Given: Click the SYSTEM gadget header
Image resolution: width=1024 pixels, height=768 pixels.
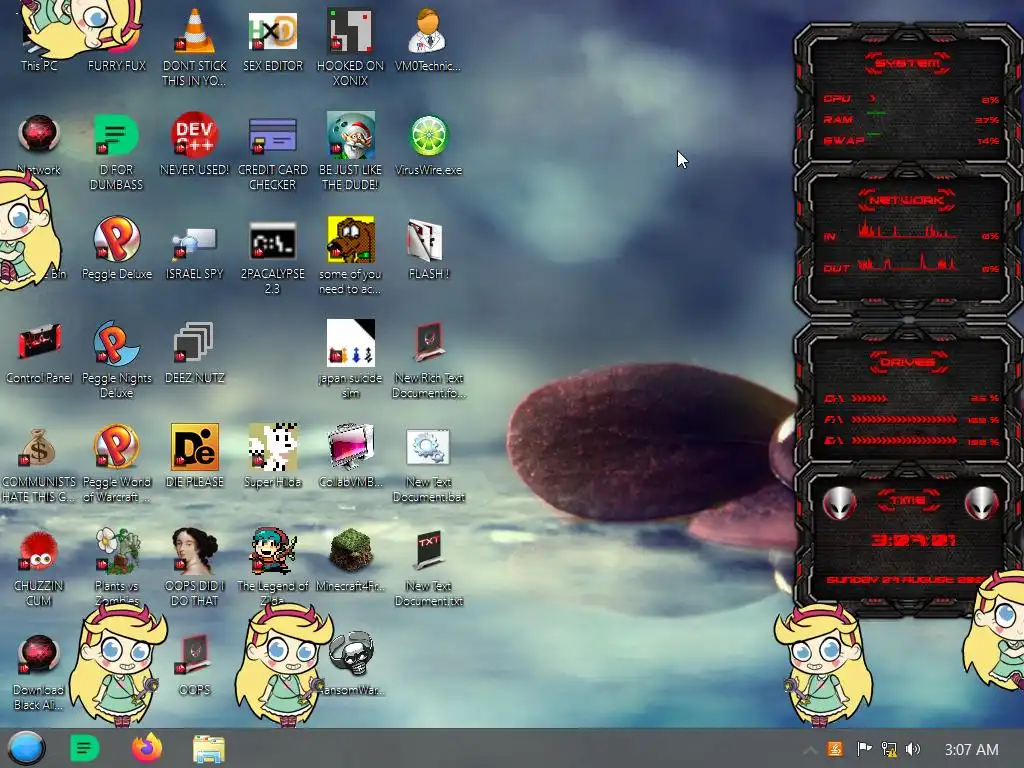Looking at the screenshot, I should [x=908, y=63].
